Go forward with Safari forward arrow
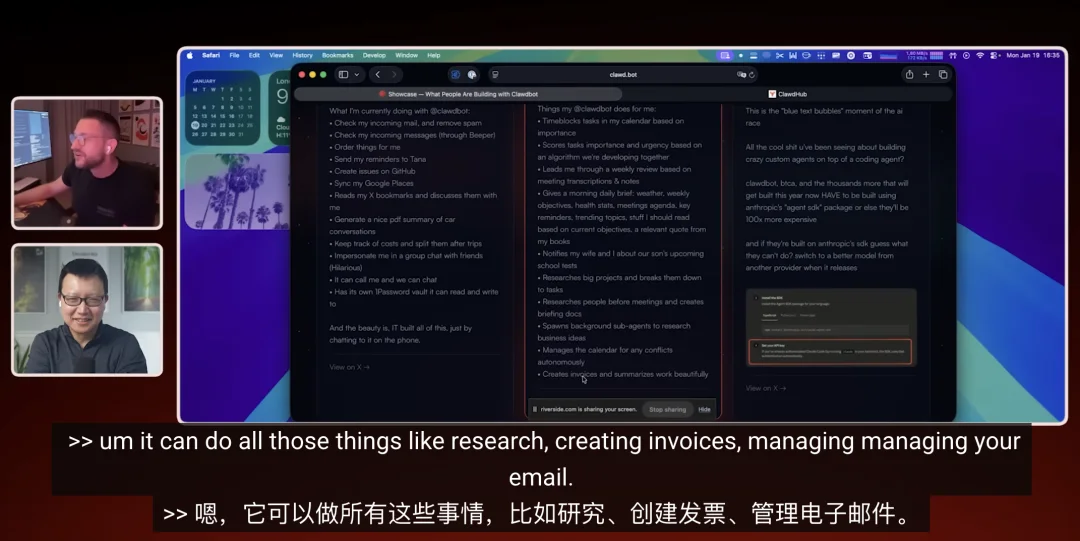The height and width of the screenshot is (541, 1080). click(394, 74)
